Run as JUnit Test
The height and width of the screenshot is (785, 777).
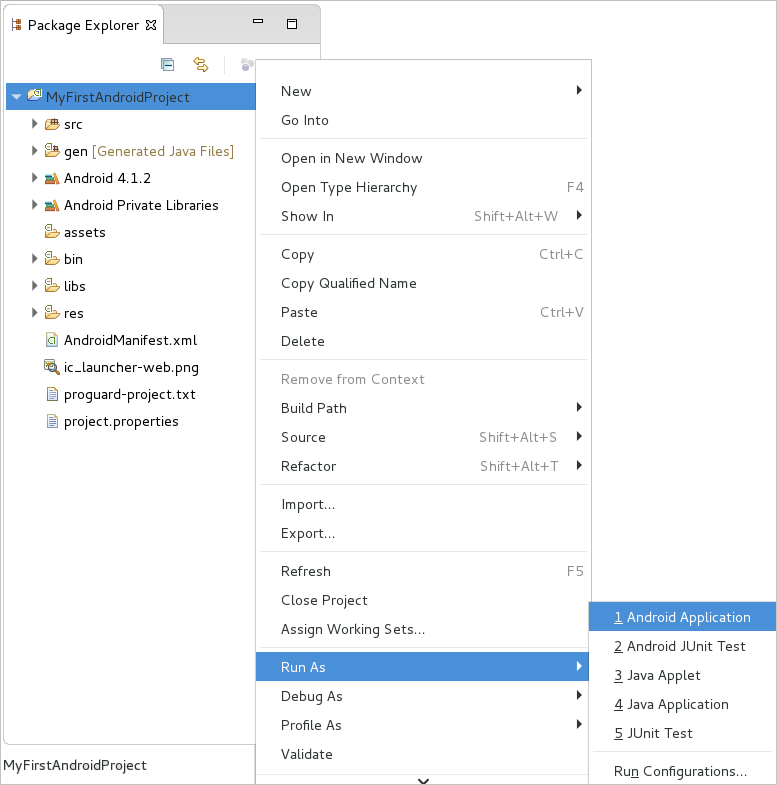tap(683, 733)
